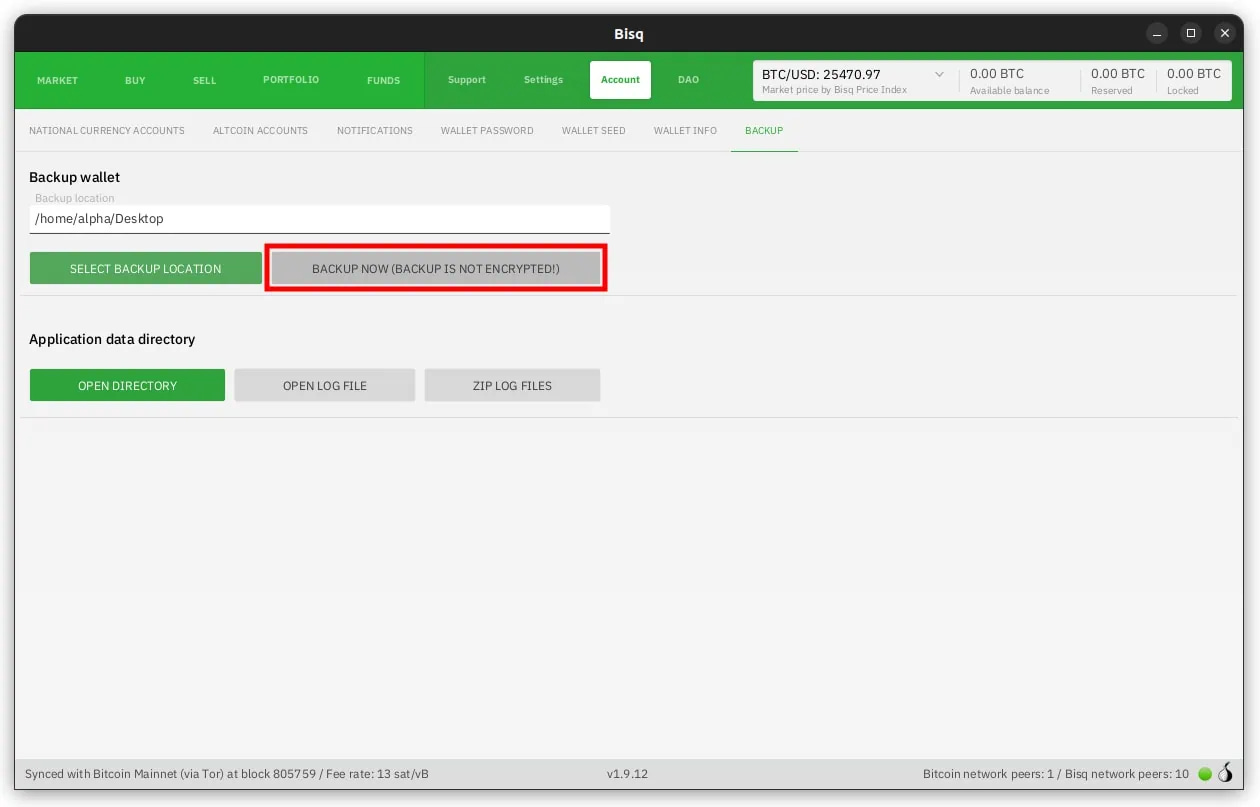
Task: Click the Backup wallet heading
Action: pyautogui.click(x=74, y=177)
